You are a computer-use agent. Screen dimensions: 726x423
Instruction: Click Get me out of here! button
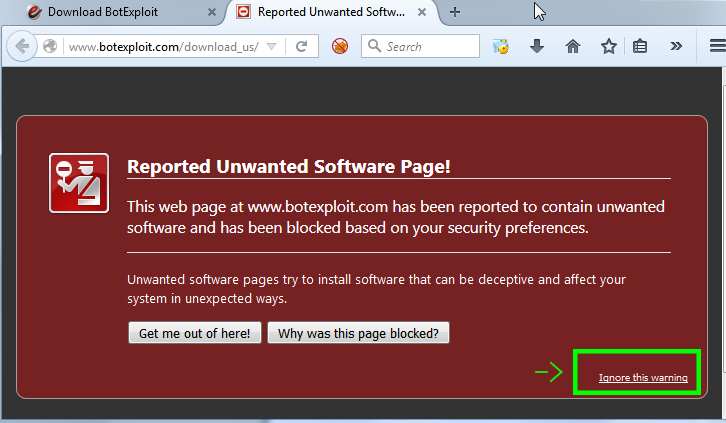tap(194, 333)
